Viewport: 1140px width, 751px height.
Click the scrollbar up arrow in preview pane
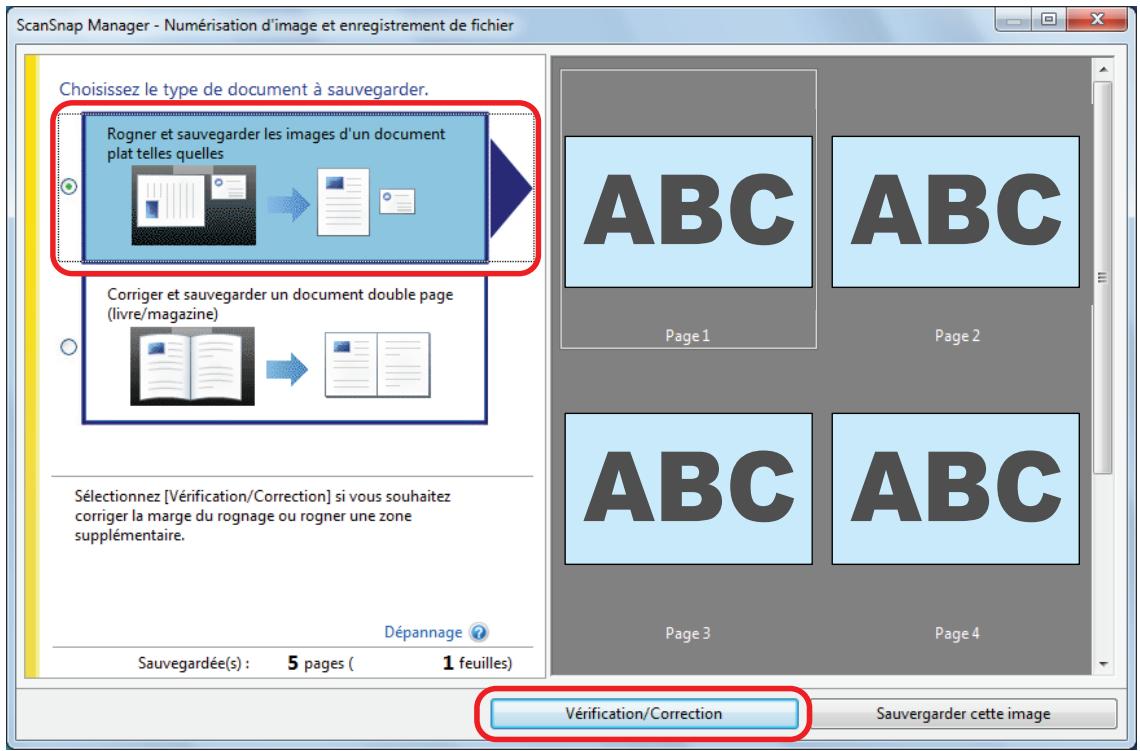[x=1103, y=70]
